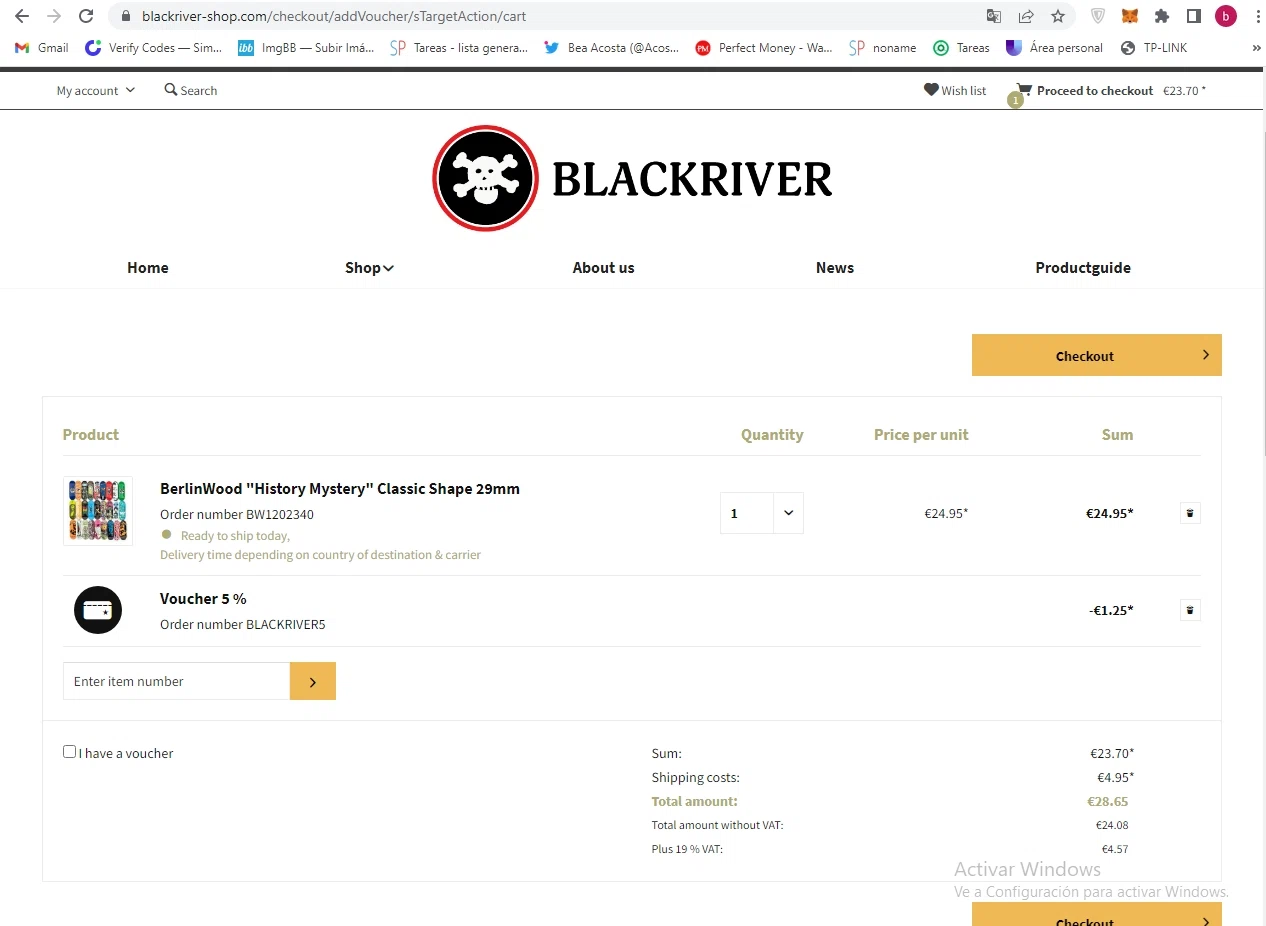The width and height of the screenshot is (1266, 926).
Task: Click the Total amount without VAT label
Action: pyautogui.click(x=717, y=825)
